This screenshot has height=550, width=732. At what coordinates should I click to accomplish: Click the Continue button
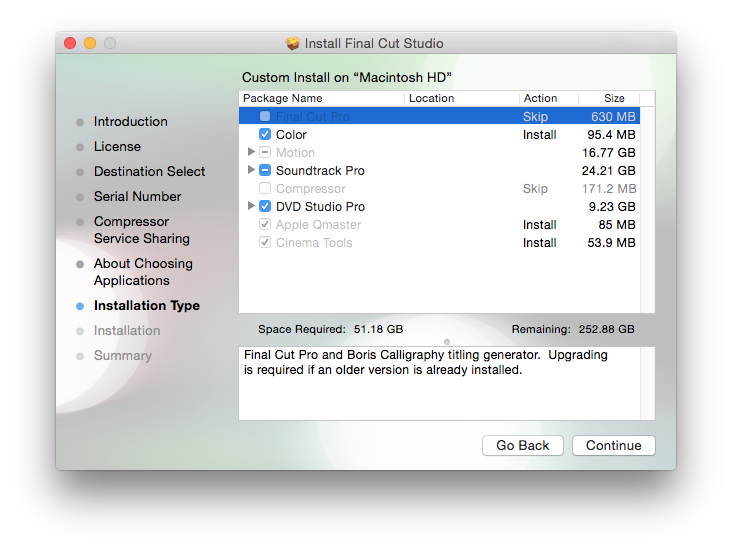pos(613,445)
